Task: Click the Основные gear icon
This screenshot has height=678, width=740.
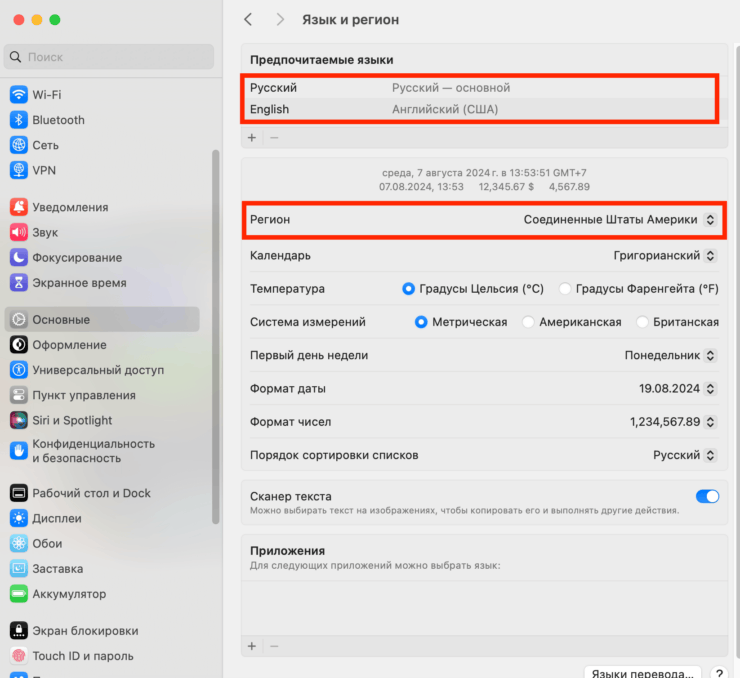Action: pyautogui.click(x=18, y=319)
